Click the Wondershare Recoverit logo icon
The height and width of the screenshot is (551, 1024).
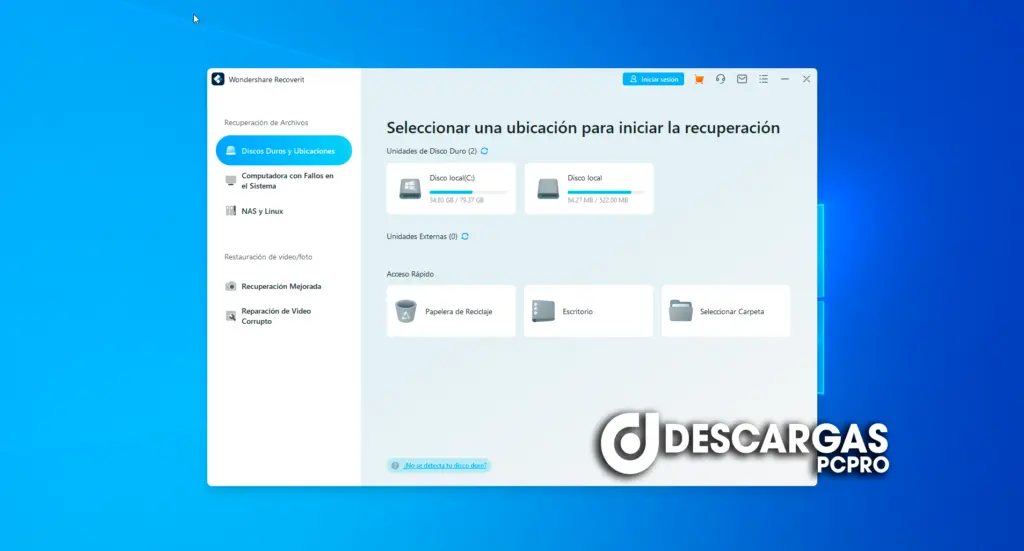pos(218,79)
